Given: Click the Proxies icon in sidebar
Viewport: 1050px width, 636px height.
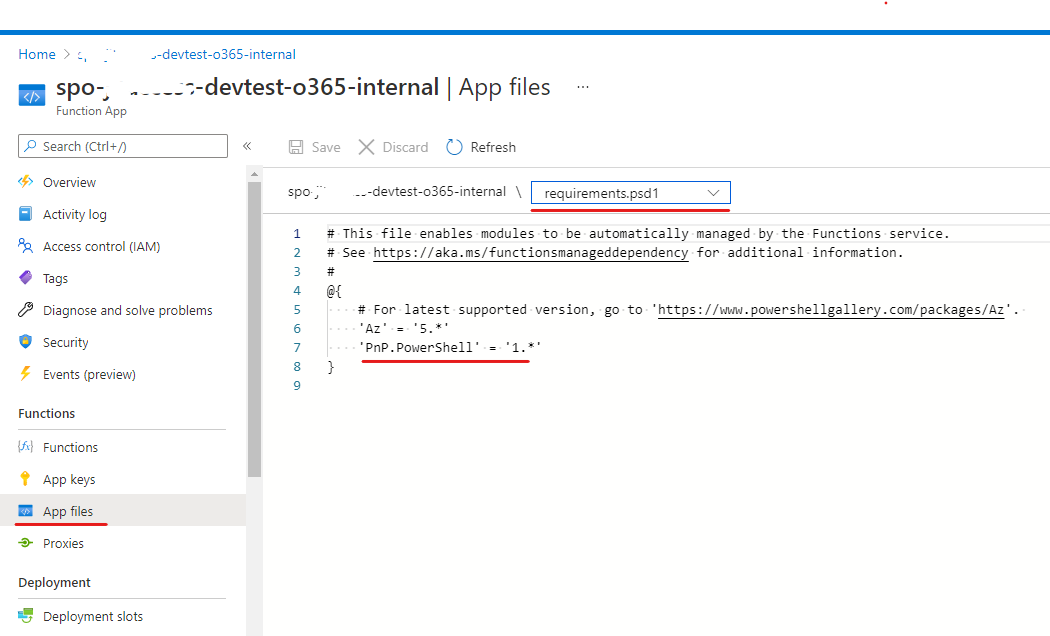Looking at the screenshot, I should [26, 543].
